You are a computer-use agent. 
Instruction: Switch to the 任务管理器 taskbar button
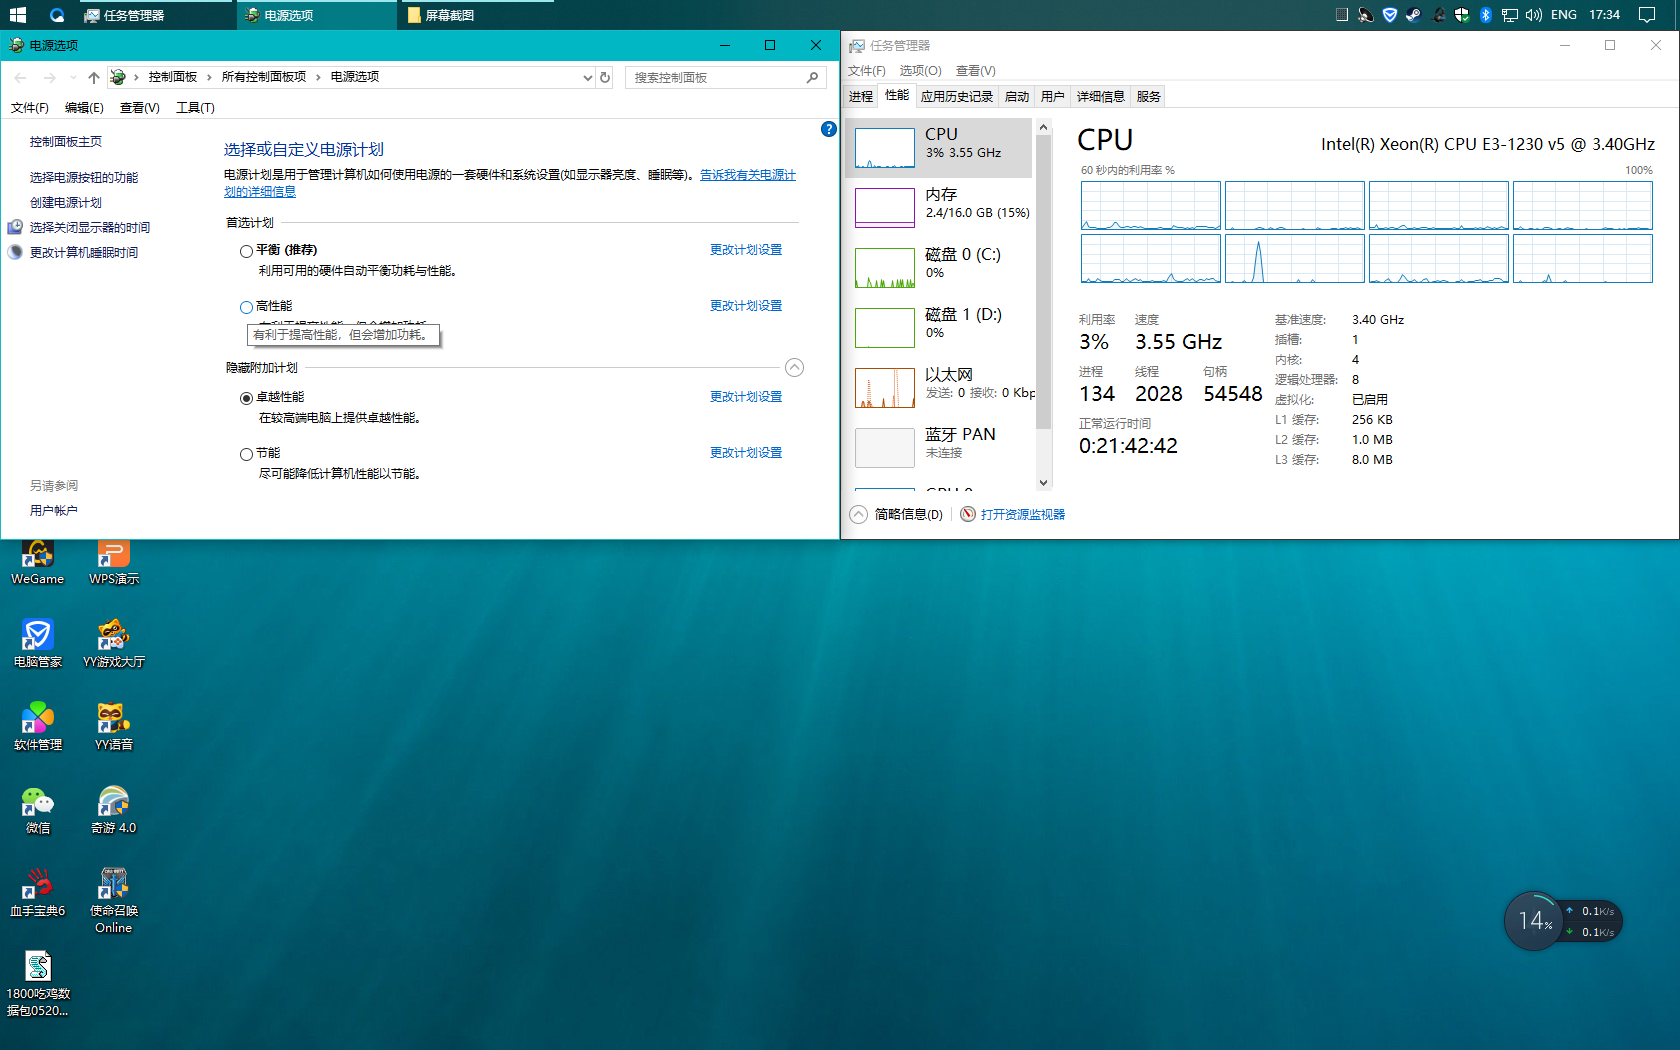(x=157, y=15)
